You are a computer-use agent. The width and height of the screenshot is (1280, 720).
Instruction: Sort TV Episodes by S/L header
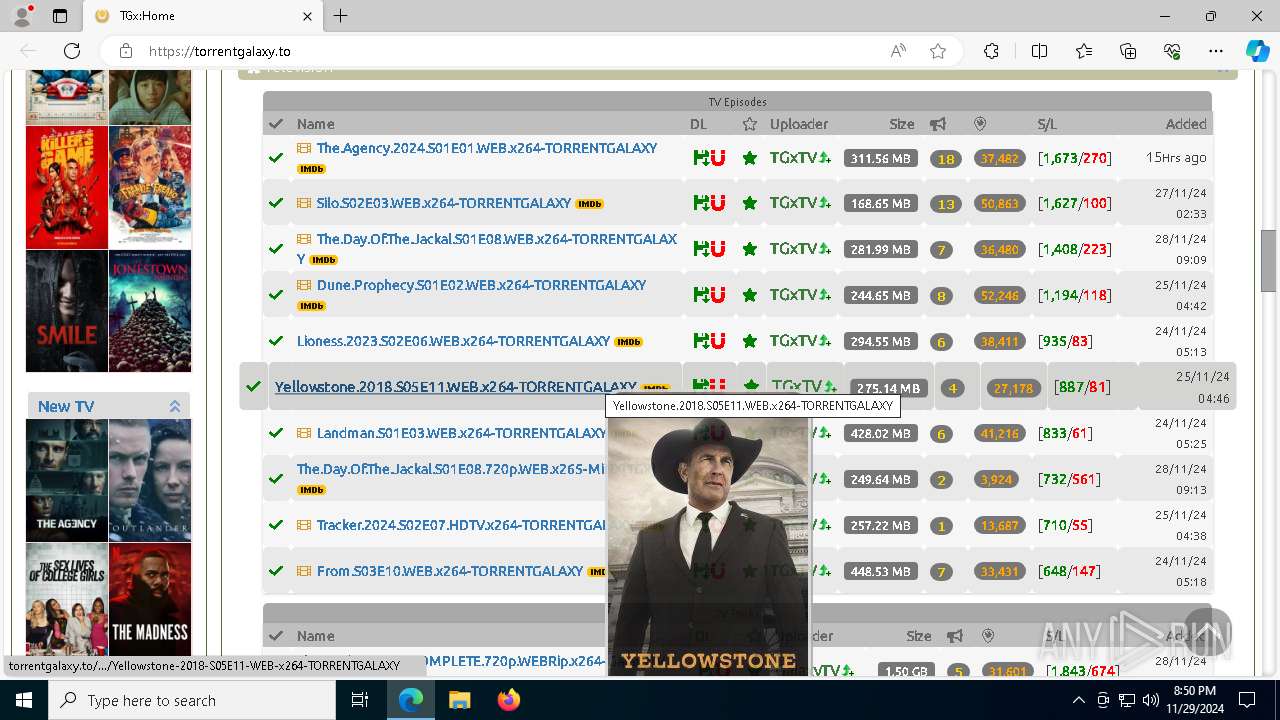(1047, 124)
